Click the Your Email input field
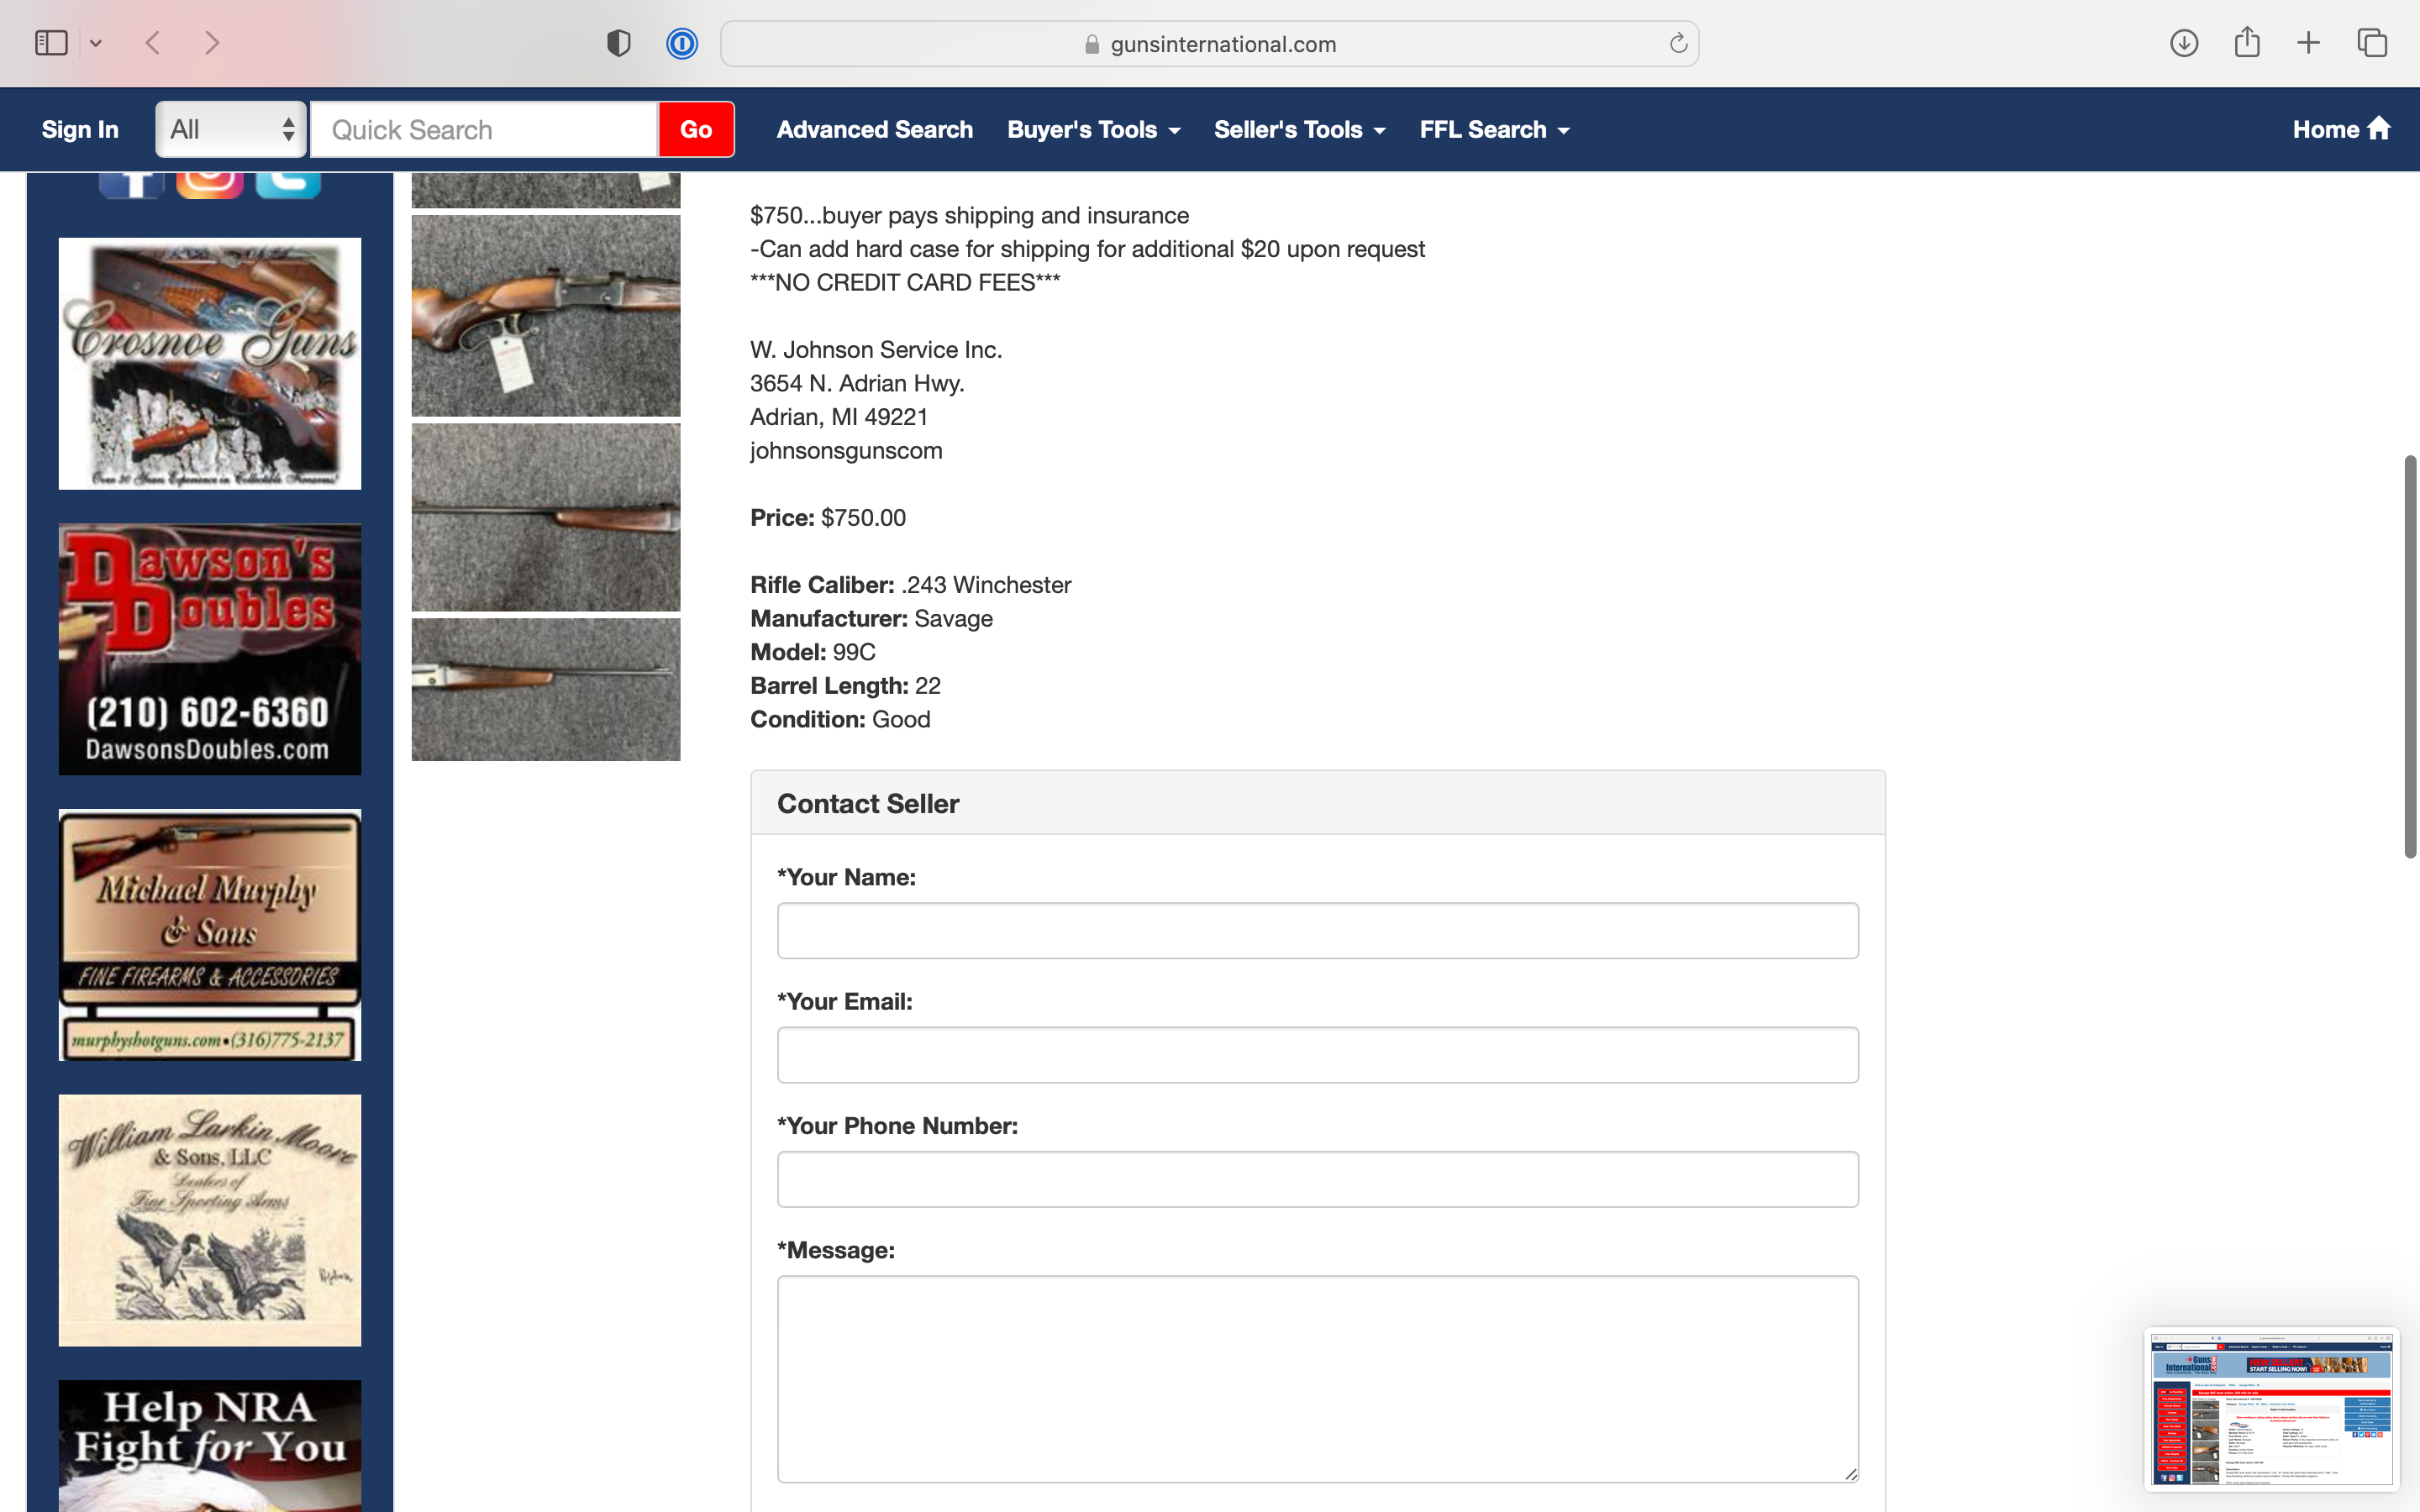Viewport: 2420px width, 1512px height. [x=1318, y=1055]
